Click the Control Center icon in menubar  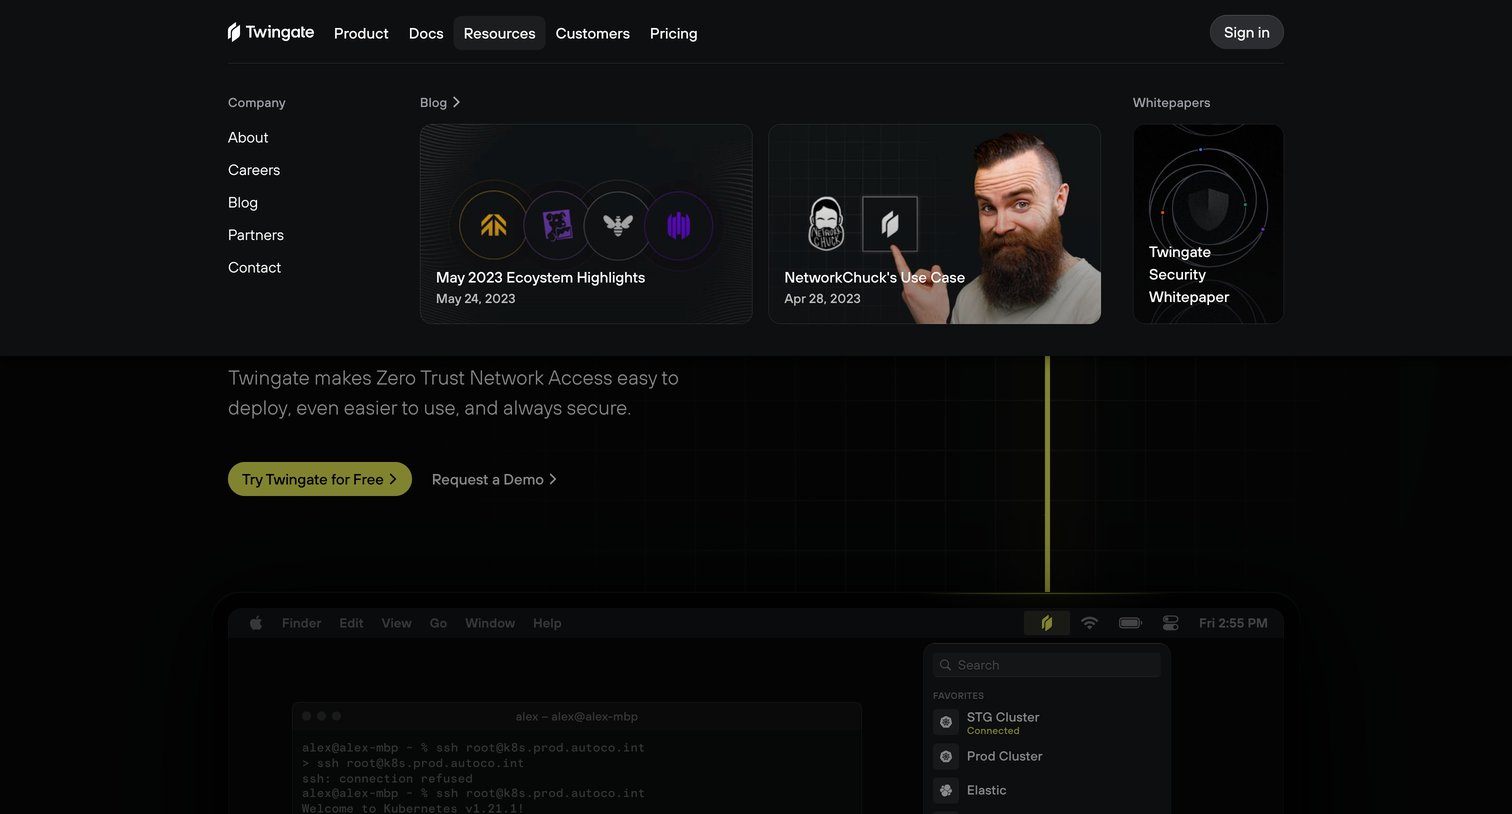point(1171,623)
